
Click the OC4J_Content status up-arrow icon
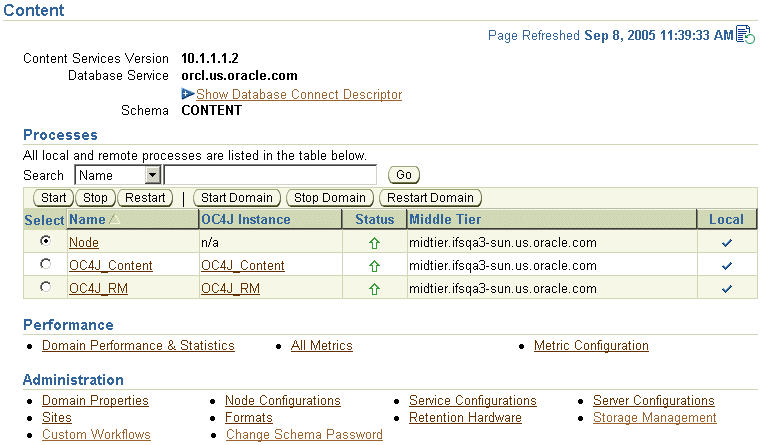pyautogui.click(x=374, y=266)
